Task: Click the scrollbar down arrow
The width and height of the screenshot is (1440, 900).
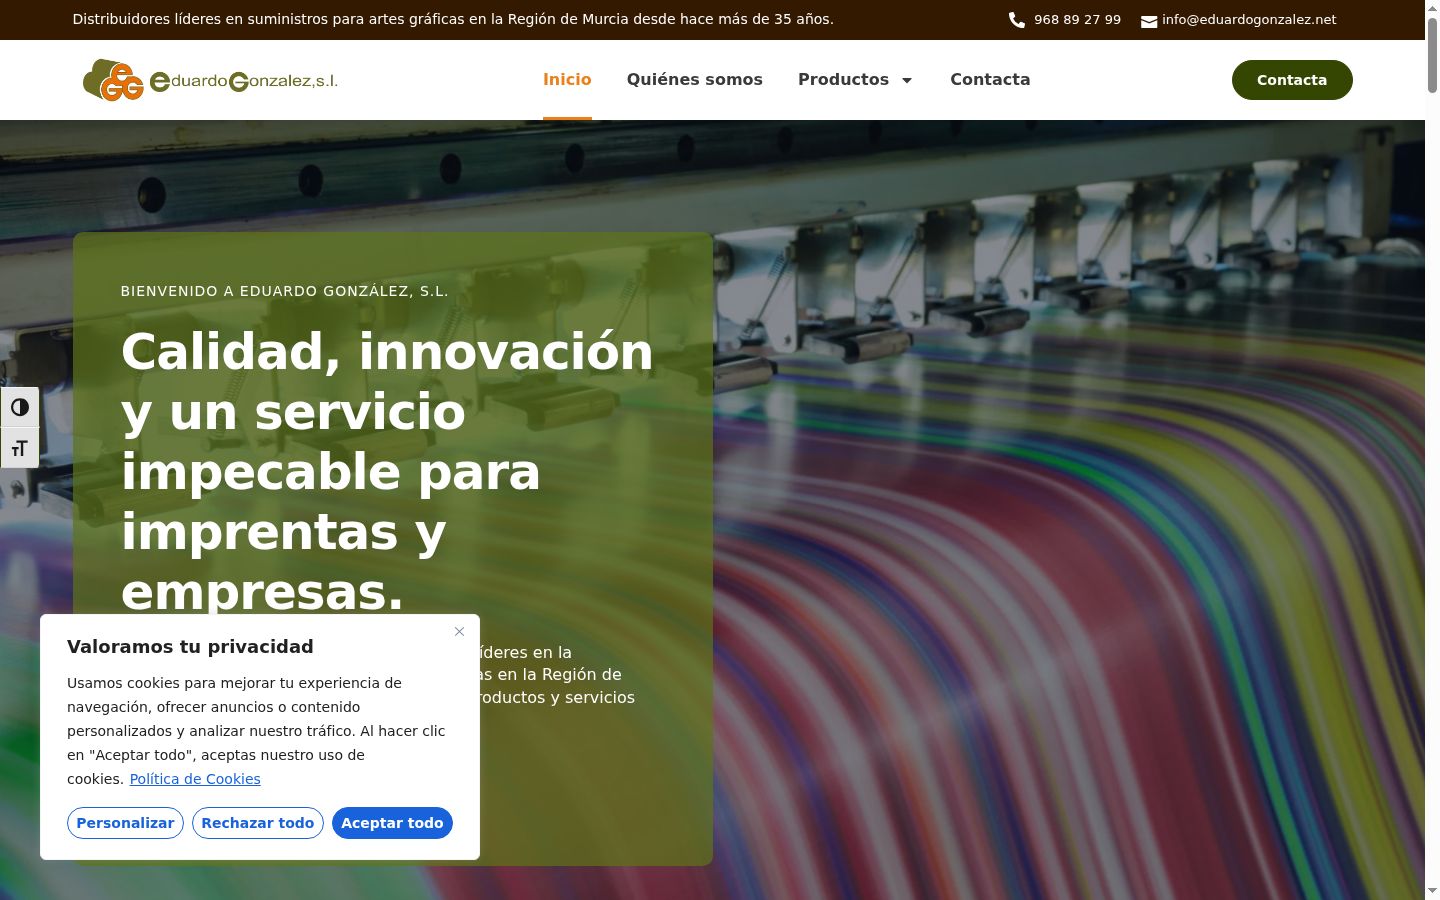Action: click(x=1432, y=891)
